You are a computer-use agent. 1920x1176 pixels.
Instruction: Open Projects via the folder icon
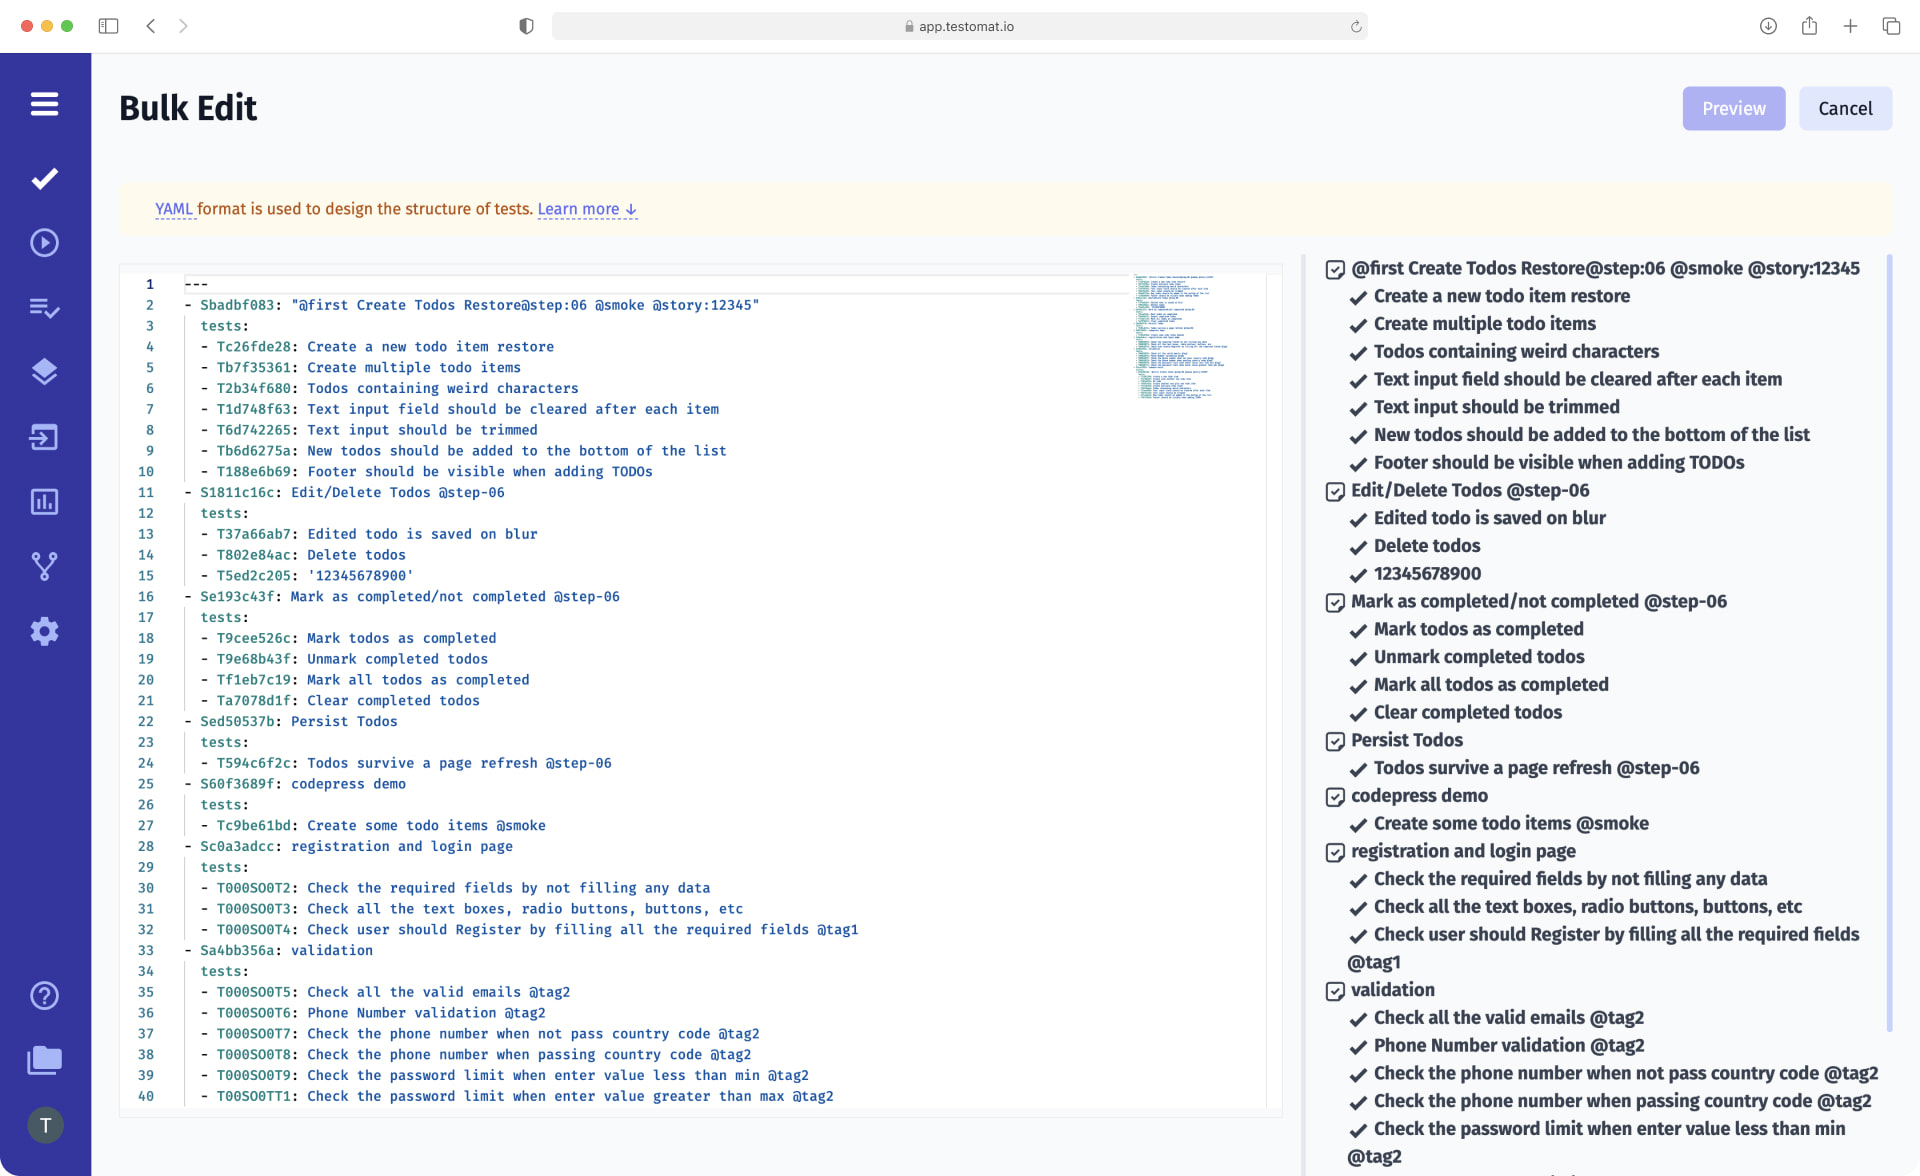[x=45, y=1060]
